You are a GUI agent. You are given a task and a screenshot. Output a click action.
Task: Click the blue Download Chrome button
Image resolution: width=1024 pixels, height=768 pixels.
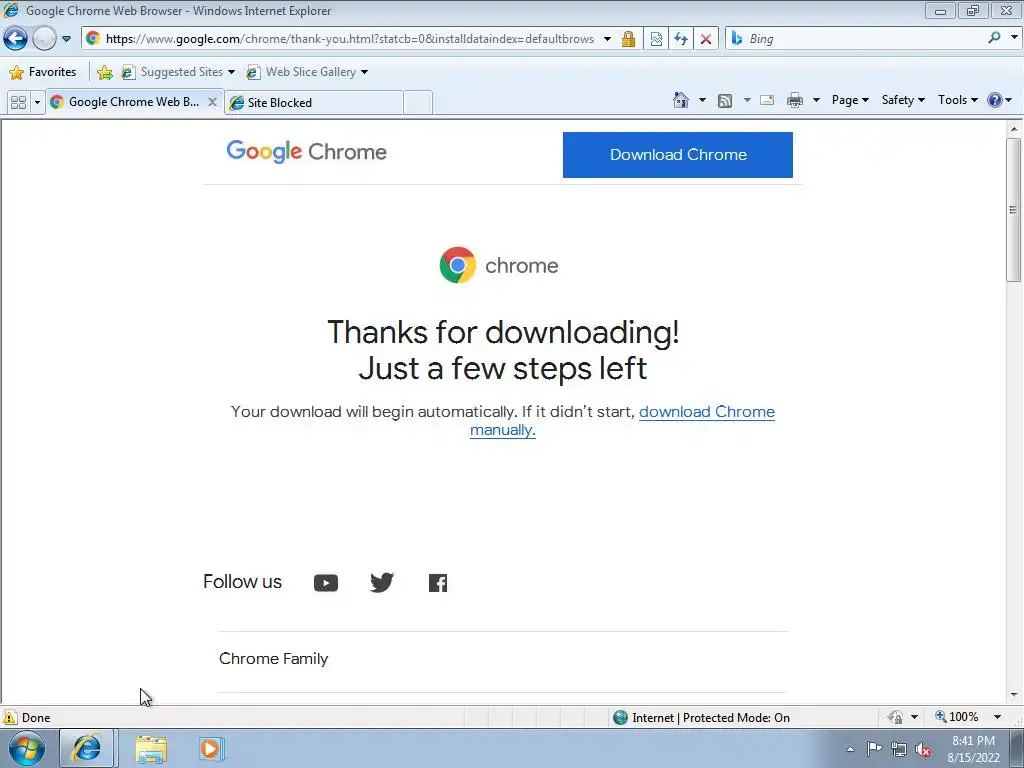[x=678, y=155]
